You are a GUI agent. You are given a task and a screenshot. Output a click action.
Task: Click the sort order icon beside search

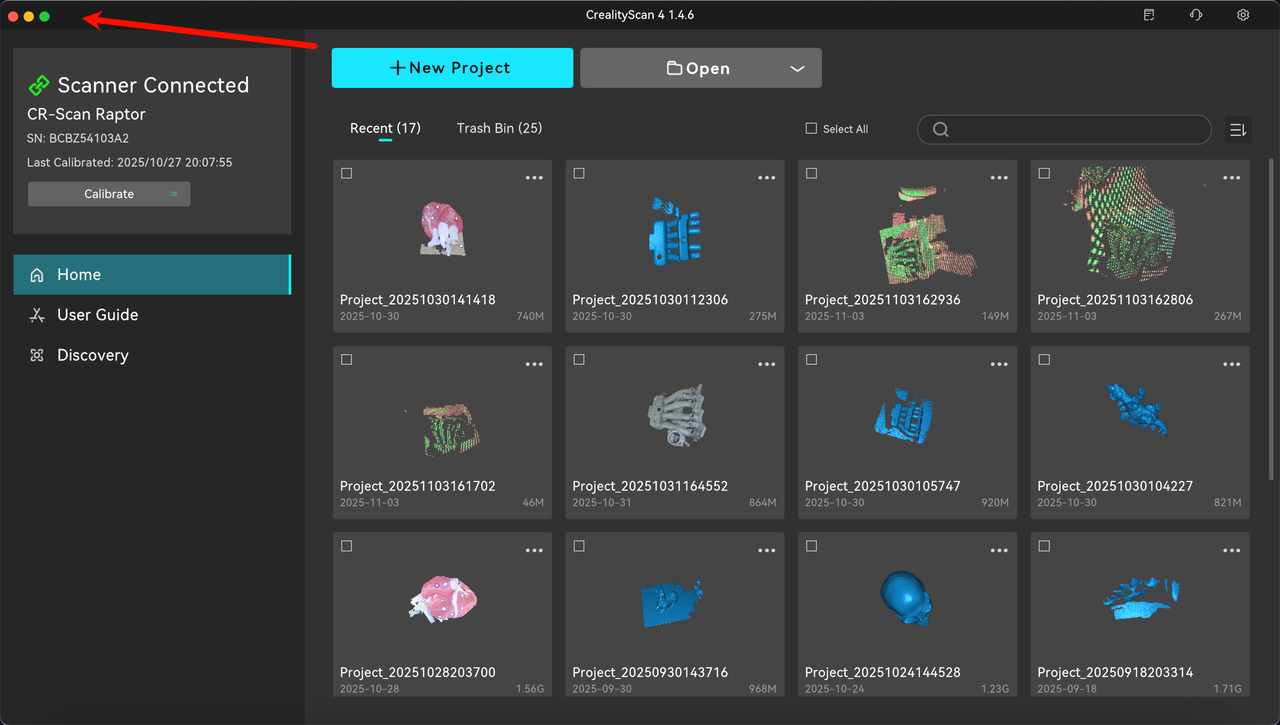[x=1238, y=130]
